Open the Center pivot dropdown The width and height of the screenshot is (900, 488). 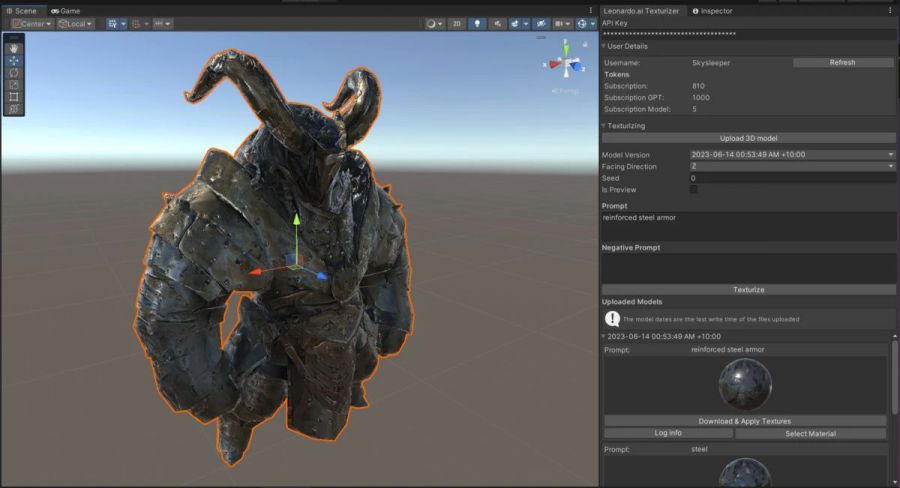click(32, 24)
